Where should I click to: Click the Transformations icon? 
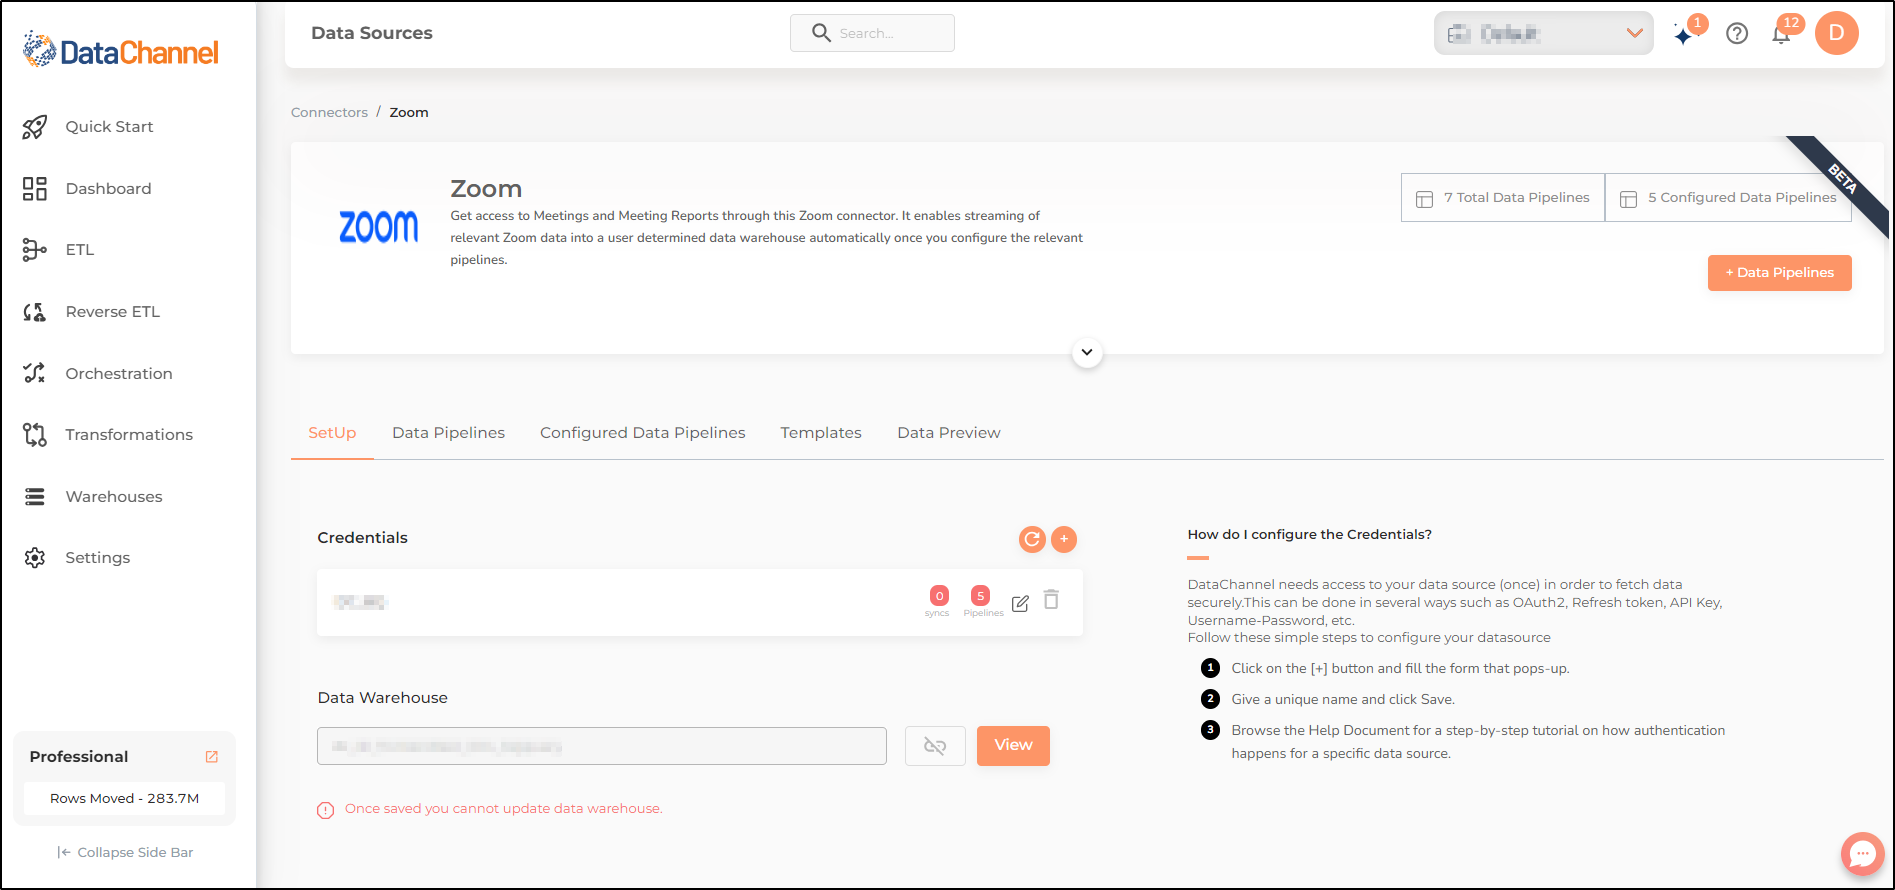coord(35,435)
